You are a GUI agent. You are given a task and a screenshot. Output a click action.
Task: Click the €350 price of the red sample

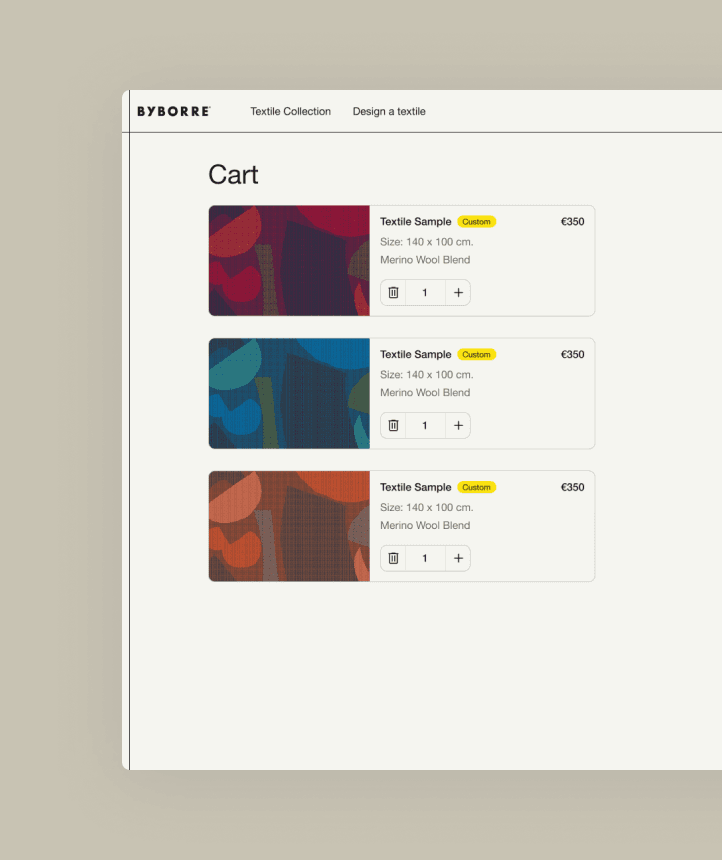572,222
